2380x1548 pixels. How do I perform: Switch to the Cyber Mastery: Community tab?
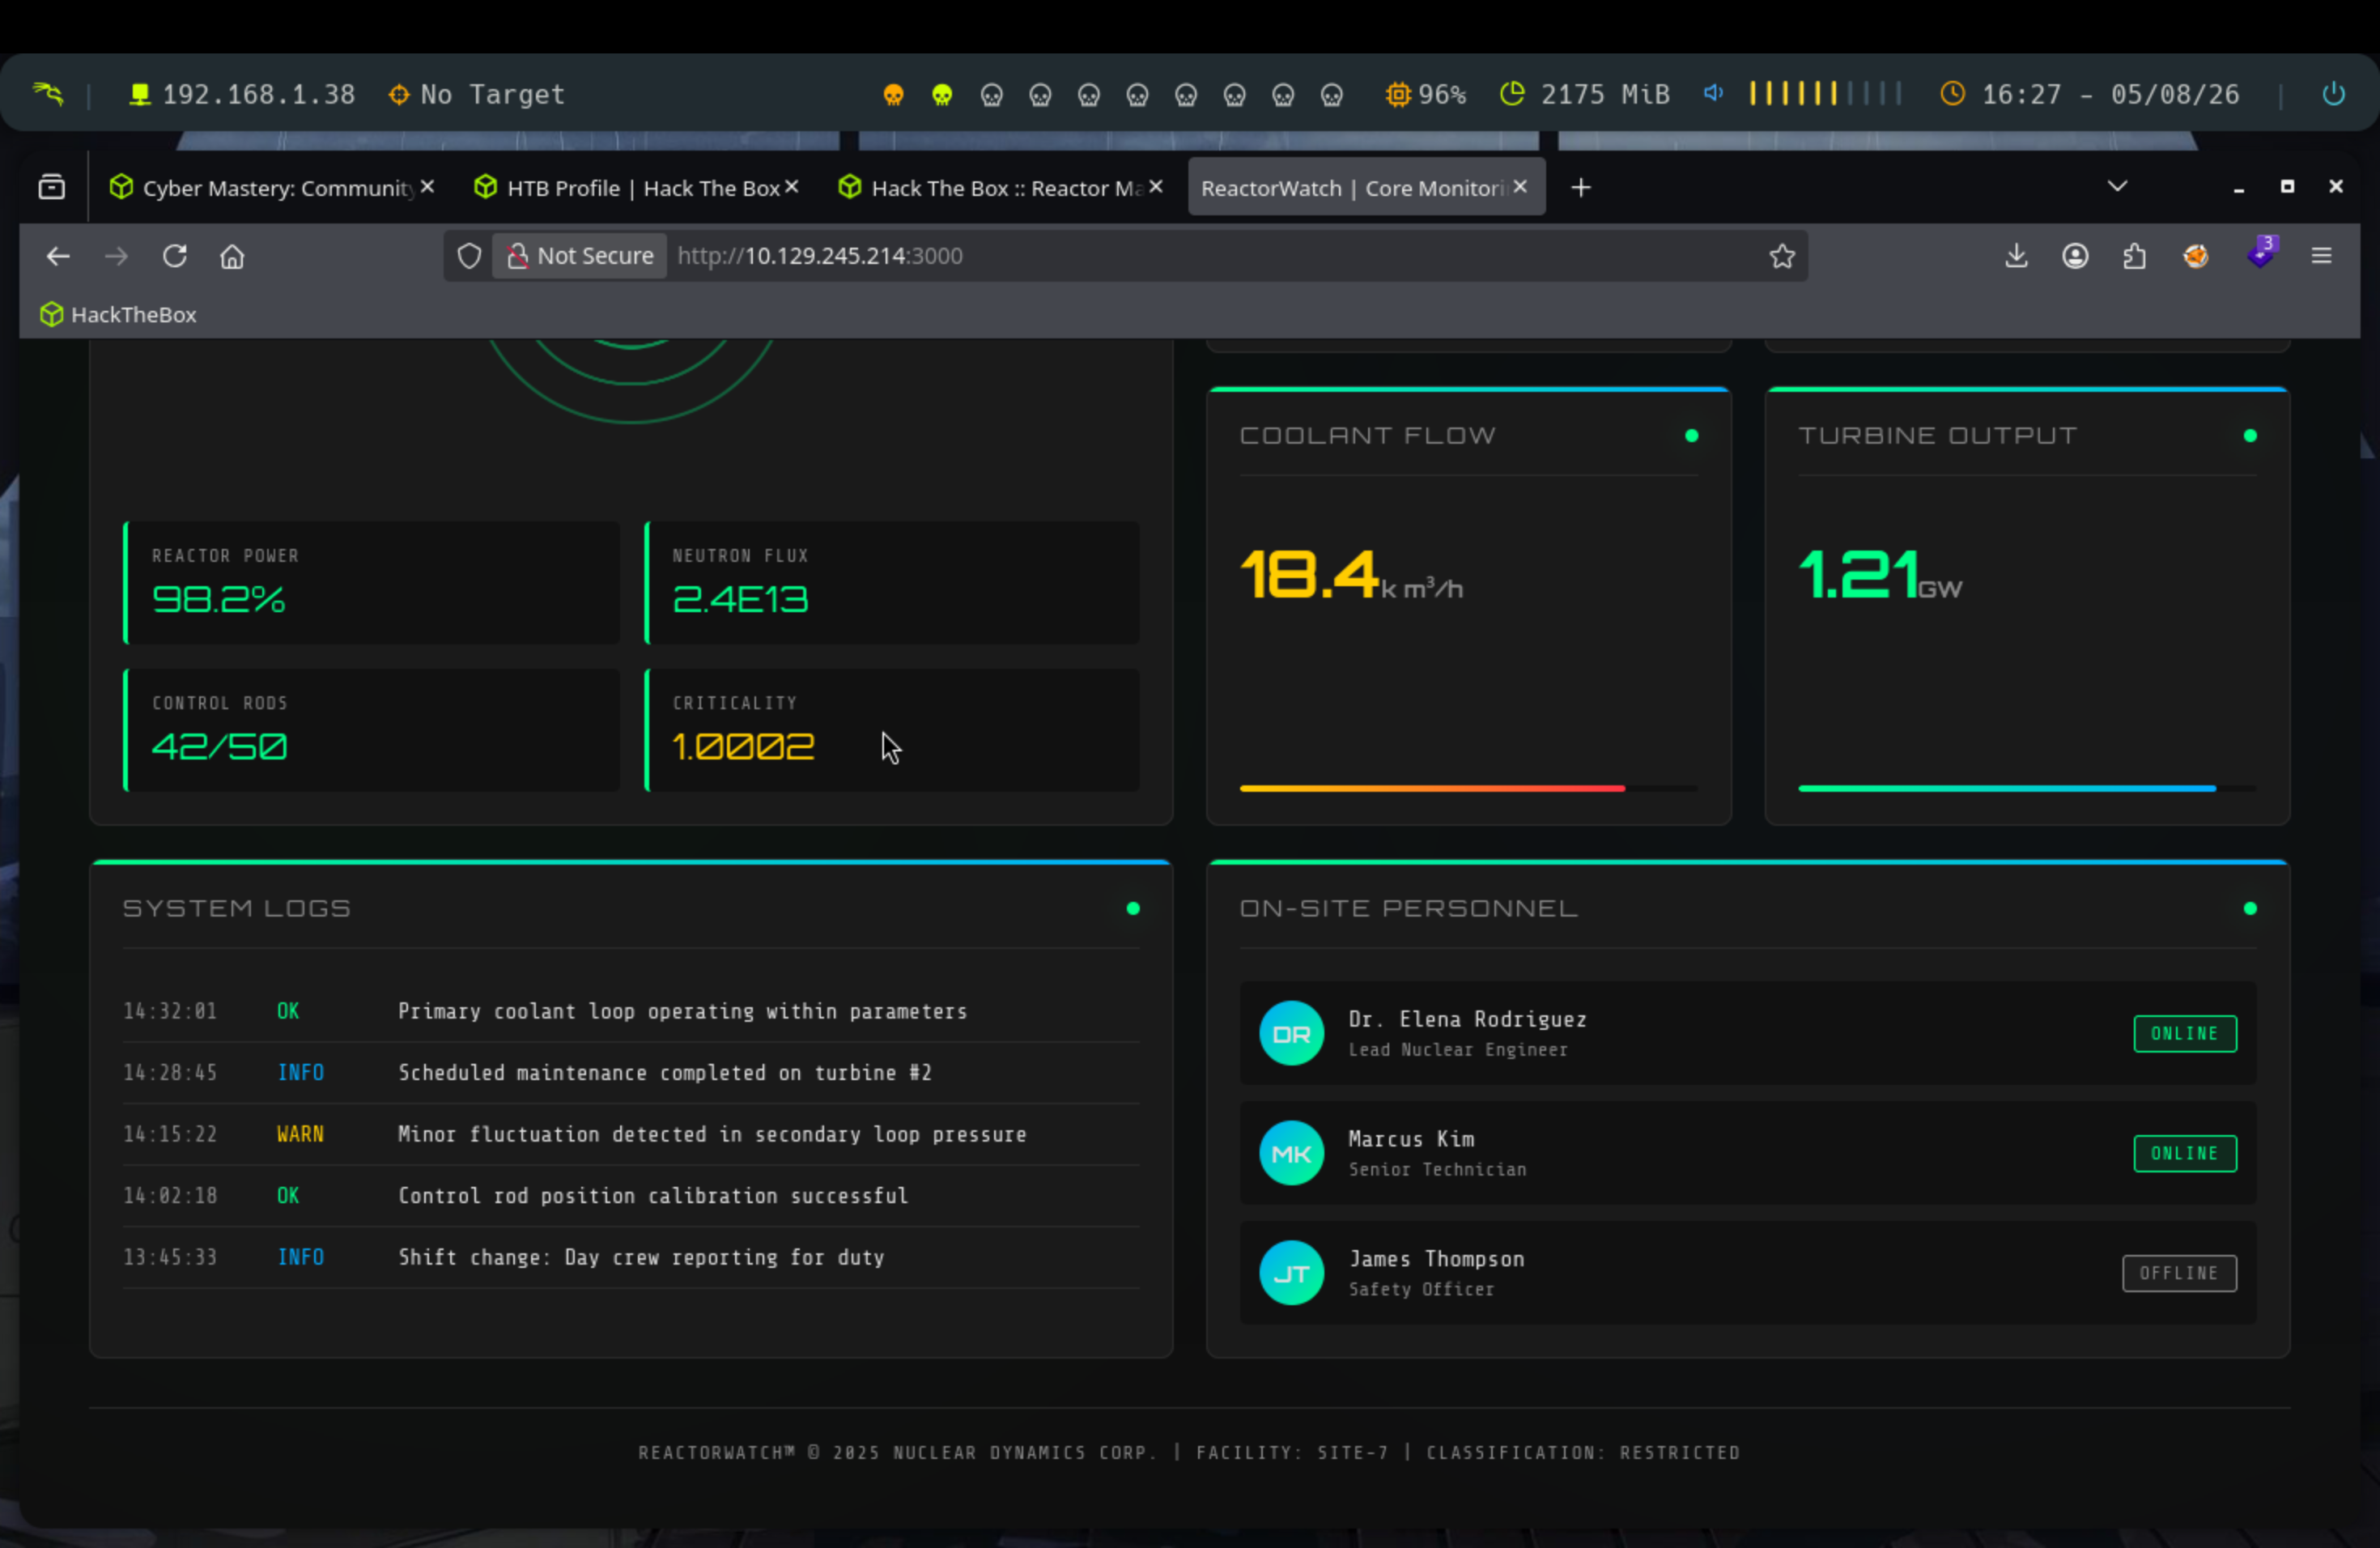tap(262, 188)
